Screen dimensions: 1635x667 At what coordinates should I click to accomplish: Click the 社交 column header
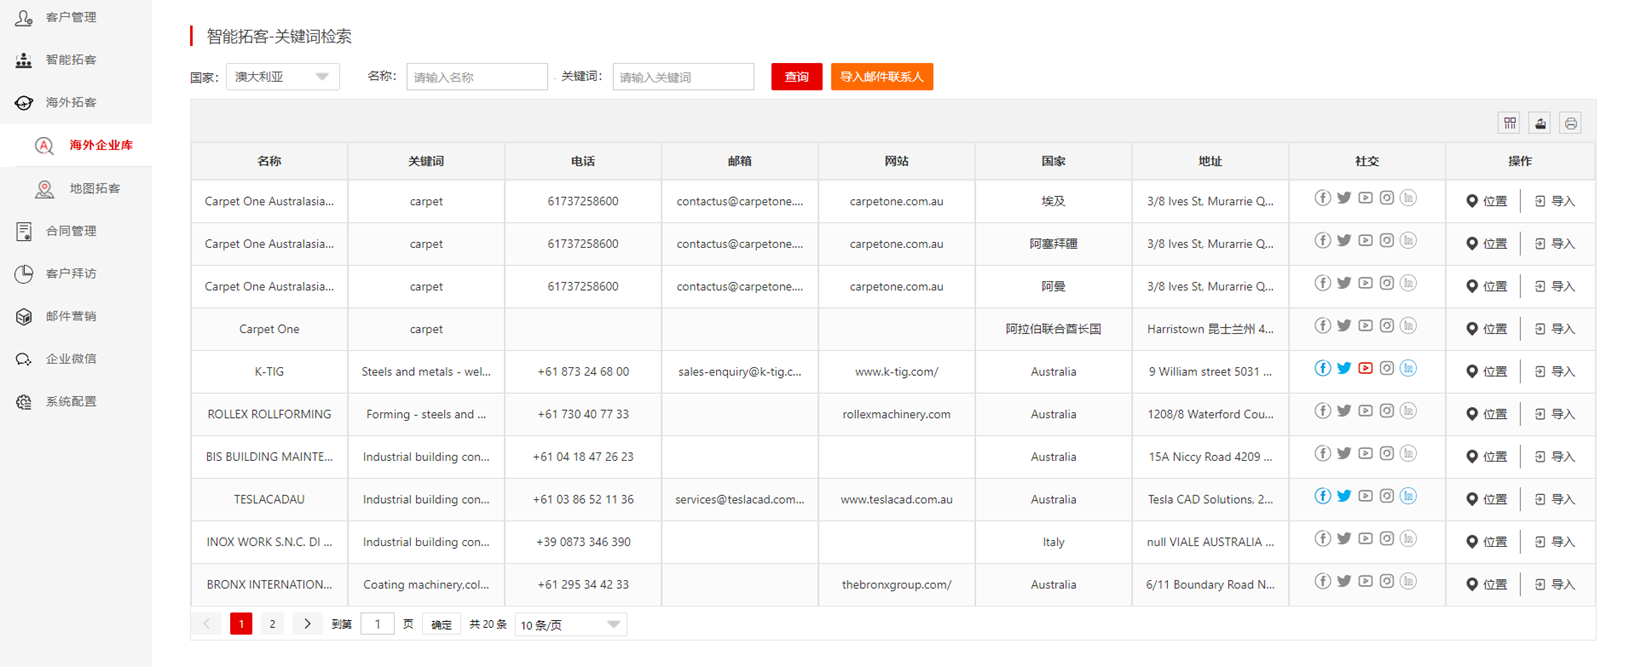click(x=1367, y=161)
